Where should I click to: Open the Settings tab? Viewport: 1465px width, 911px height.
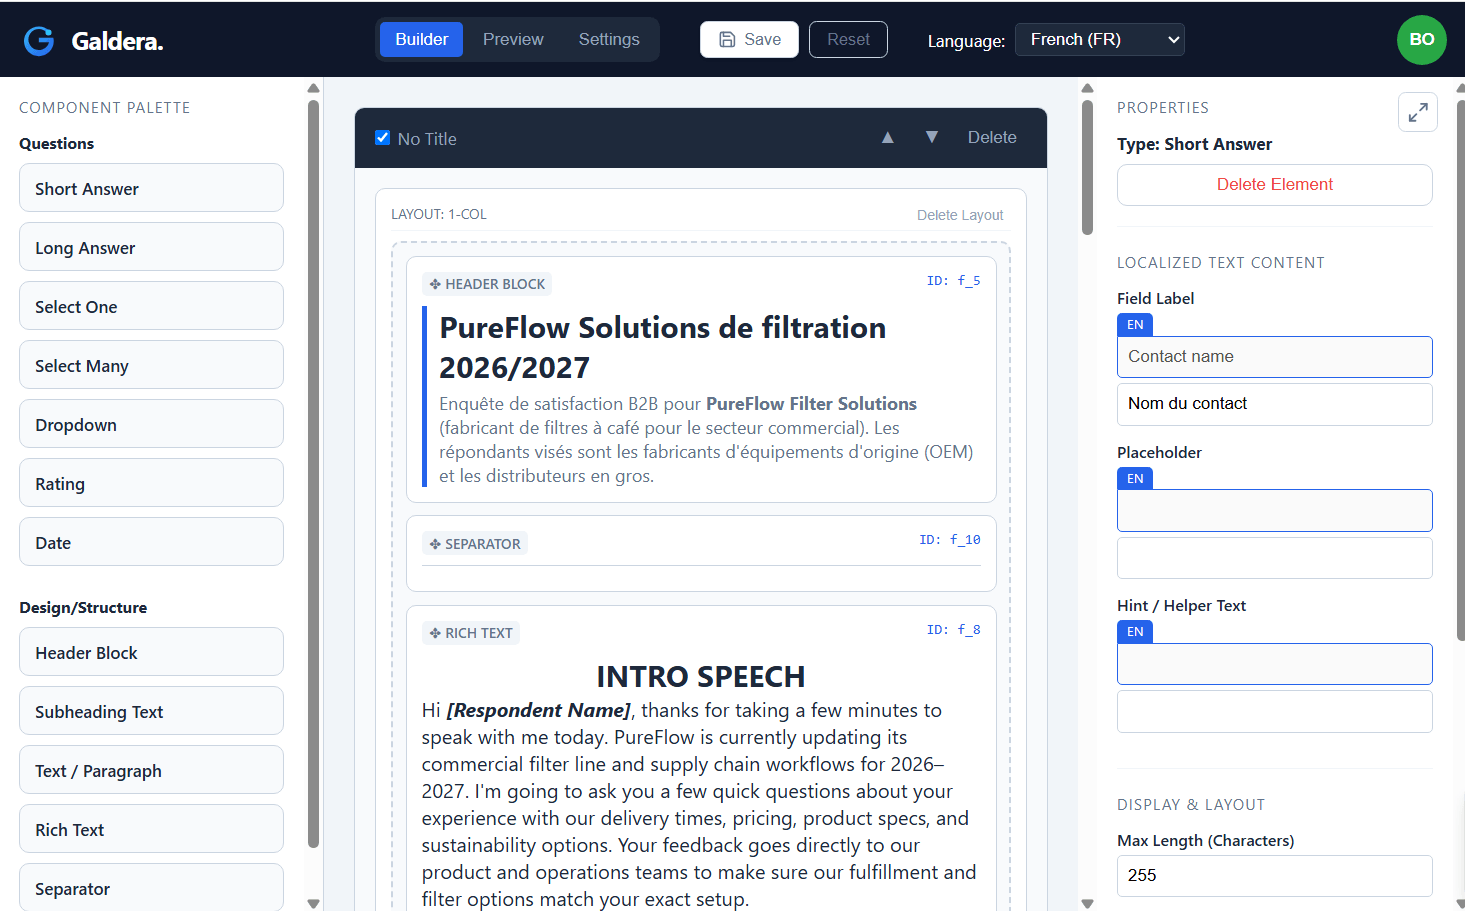click(609, 40)
